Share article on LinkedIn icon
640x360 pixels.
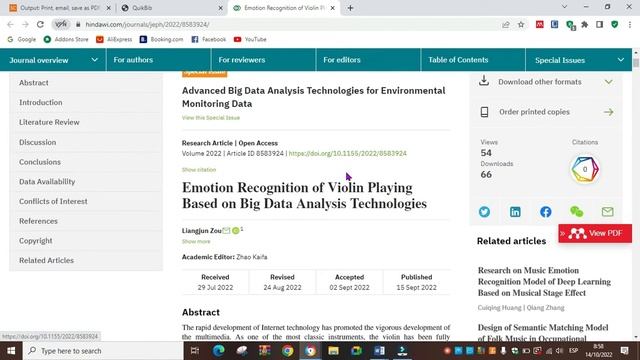pos(515,212)
